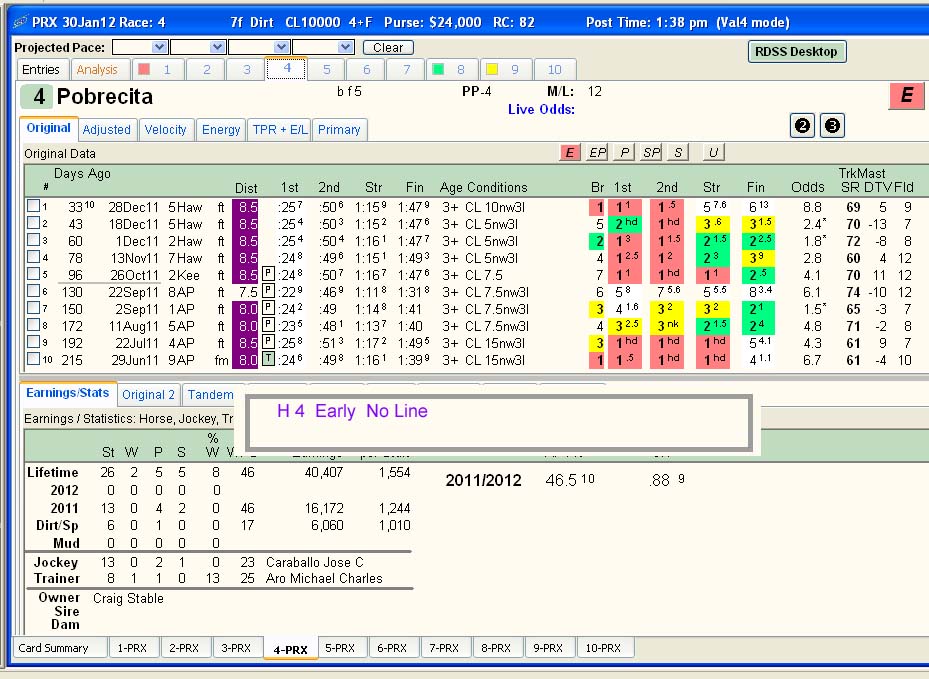Go to race 7-PRX tab

444,648
